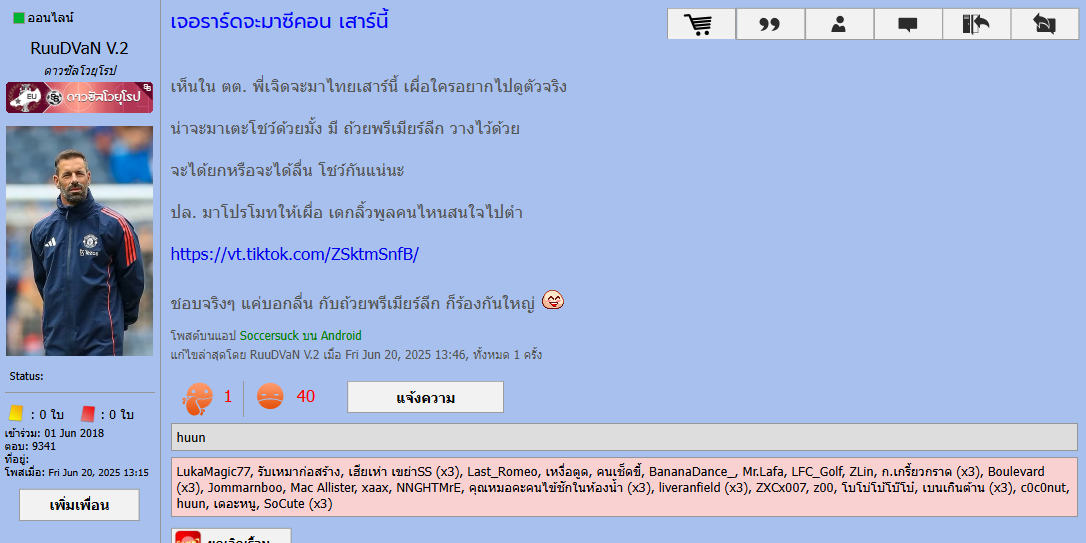The height and width of the screenshot is (543, 1086).
Task: Click the green Soccersuck บน Android text
Action: pos(300,336)
